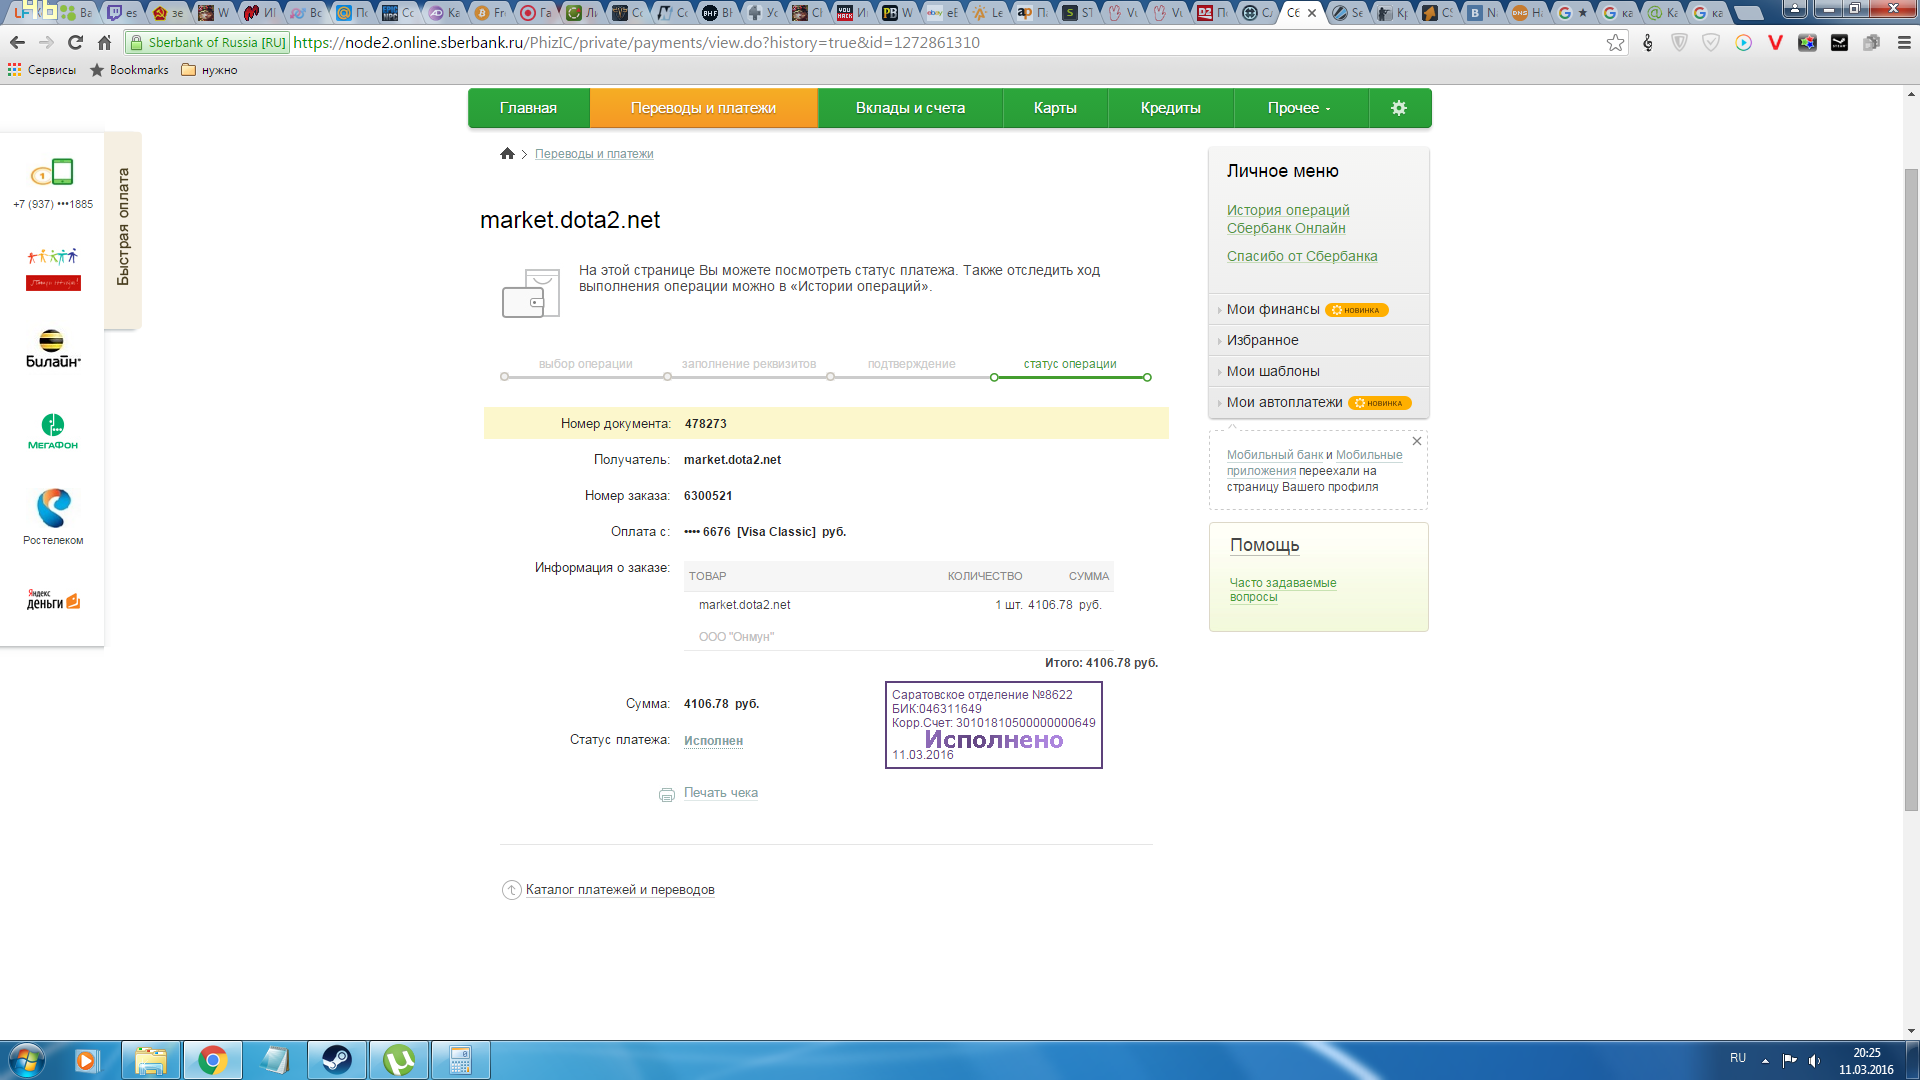Choose the MegaFon quick payment icon

point(53,432)
